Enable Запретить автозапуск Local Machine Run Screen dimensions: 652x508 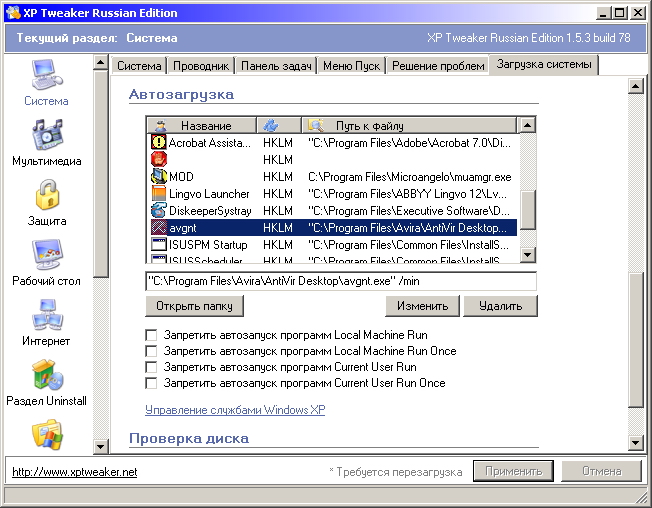pos(151,335)
